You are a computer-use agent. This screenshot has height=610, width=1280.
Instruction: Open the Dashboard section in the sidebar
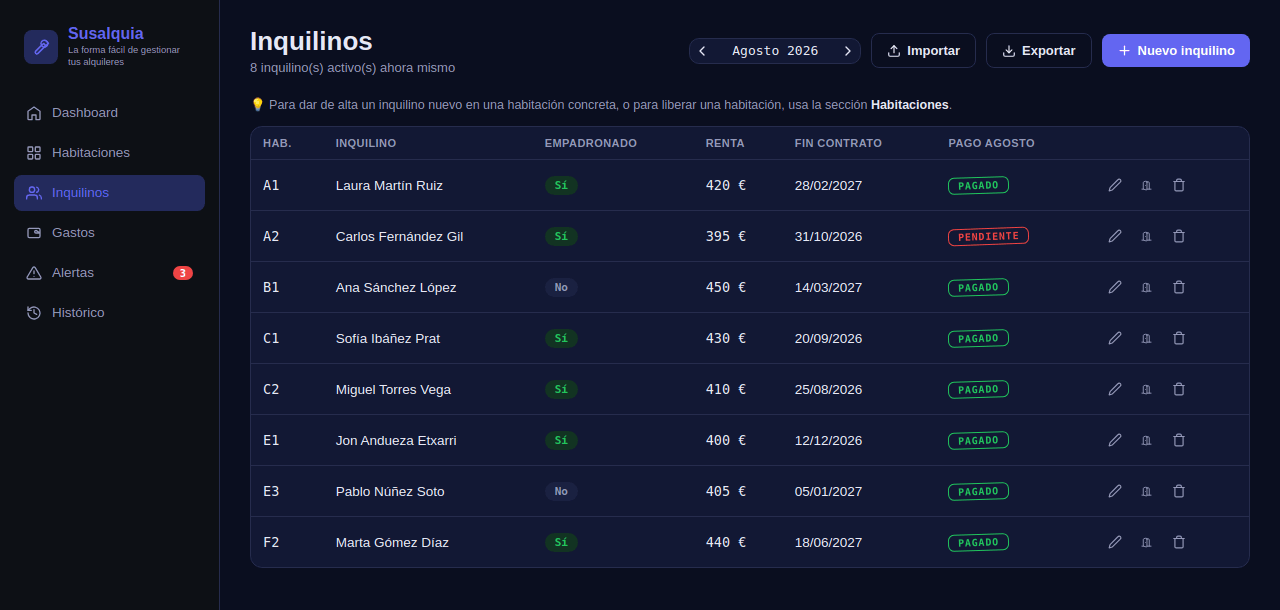[109, 113]
